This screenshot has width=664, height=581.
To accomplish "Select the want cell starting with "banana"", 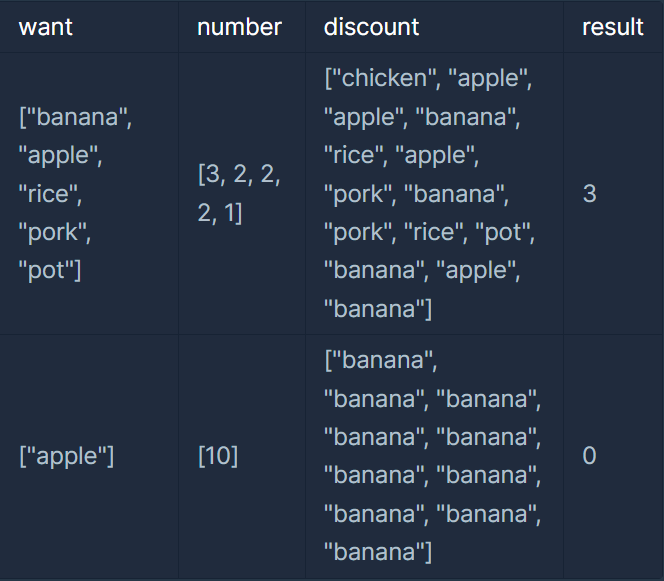I will click(x=89, y=194).
